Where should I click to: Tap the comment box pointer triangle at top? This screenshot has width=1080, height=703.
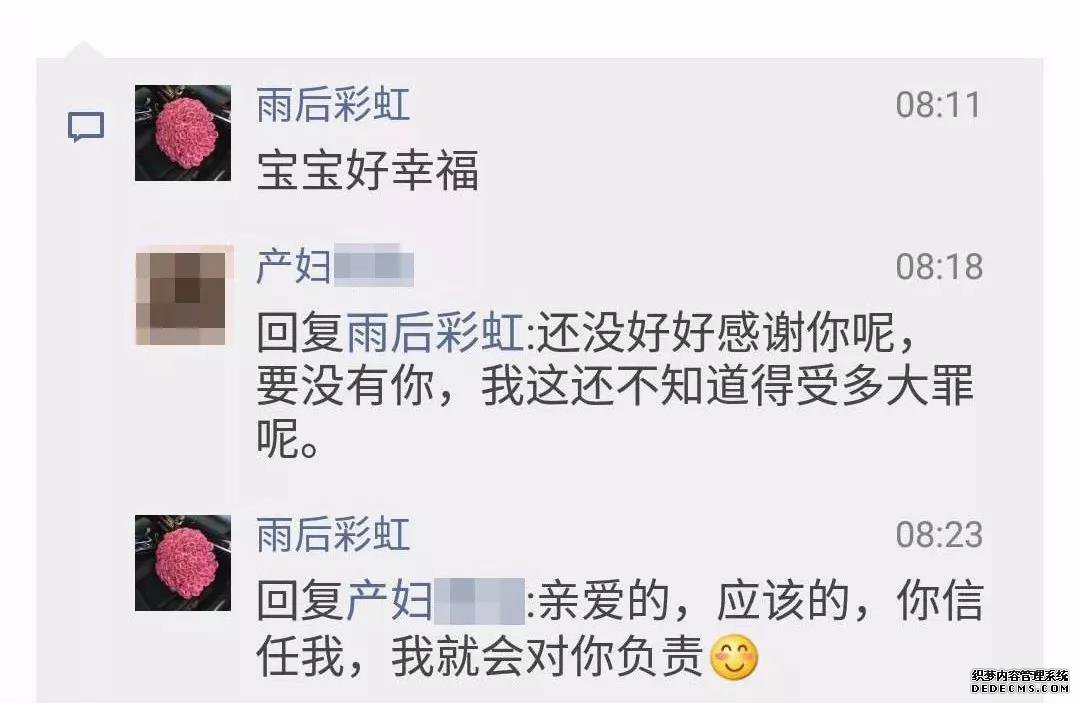83,50
